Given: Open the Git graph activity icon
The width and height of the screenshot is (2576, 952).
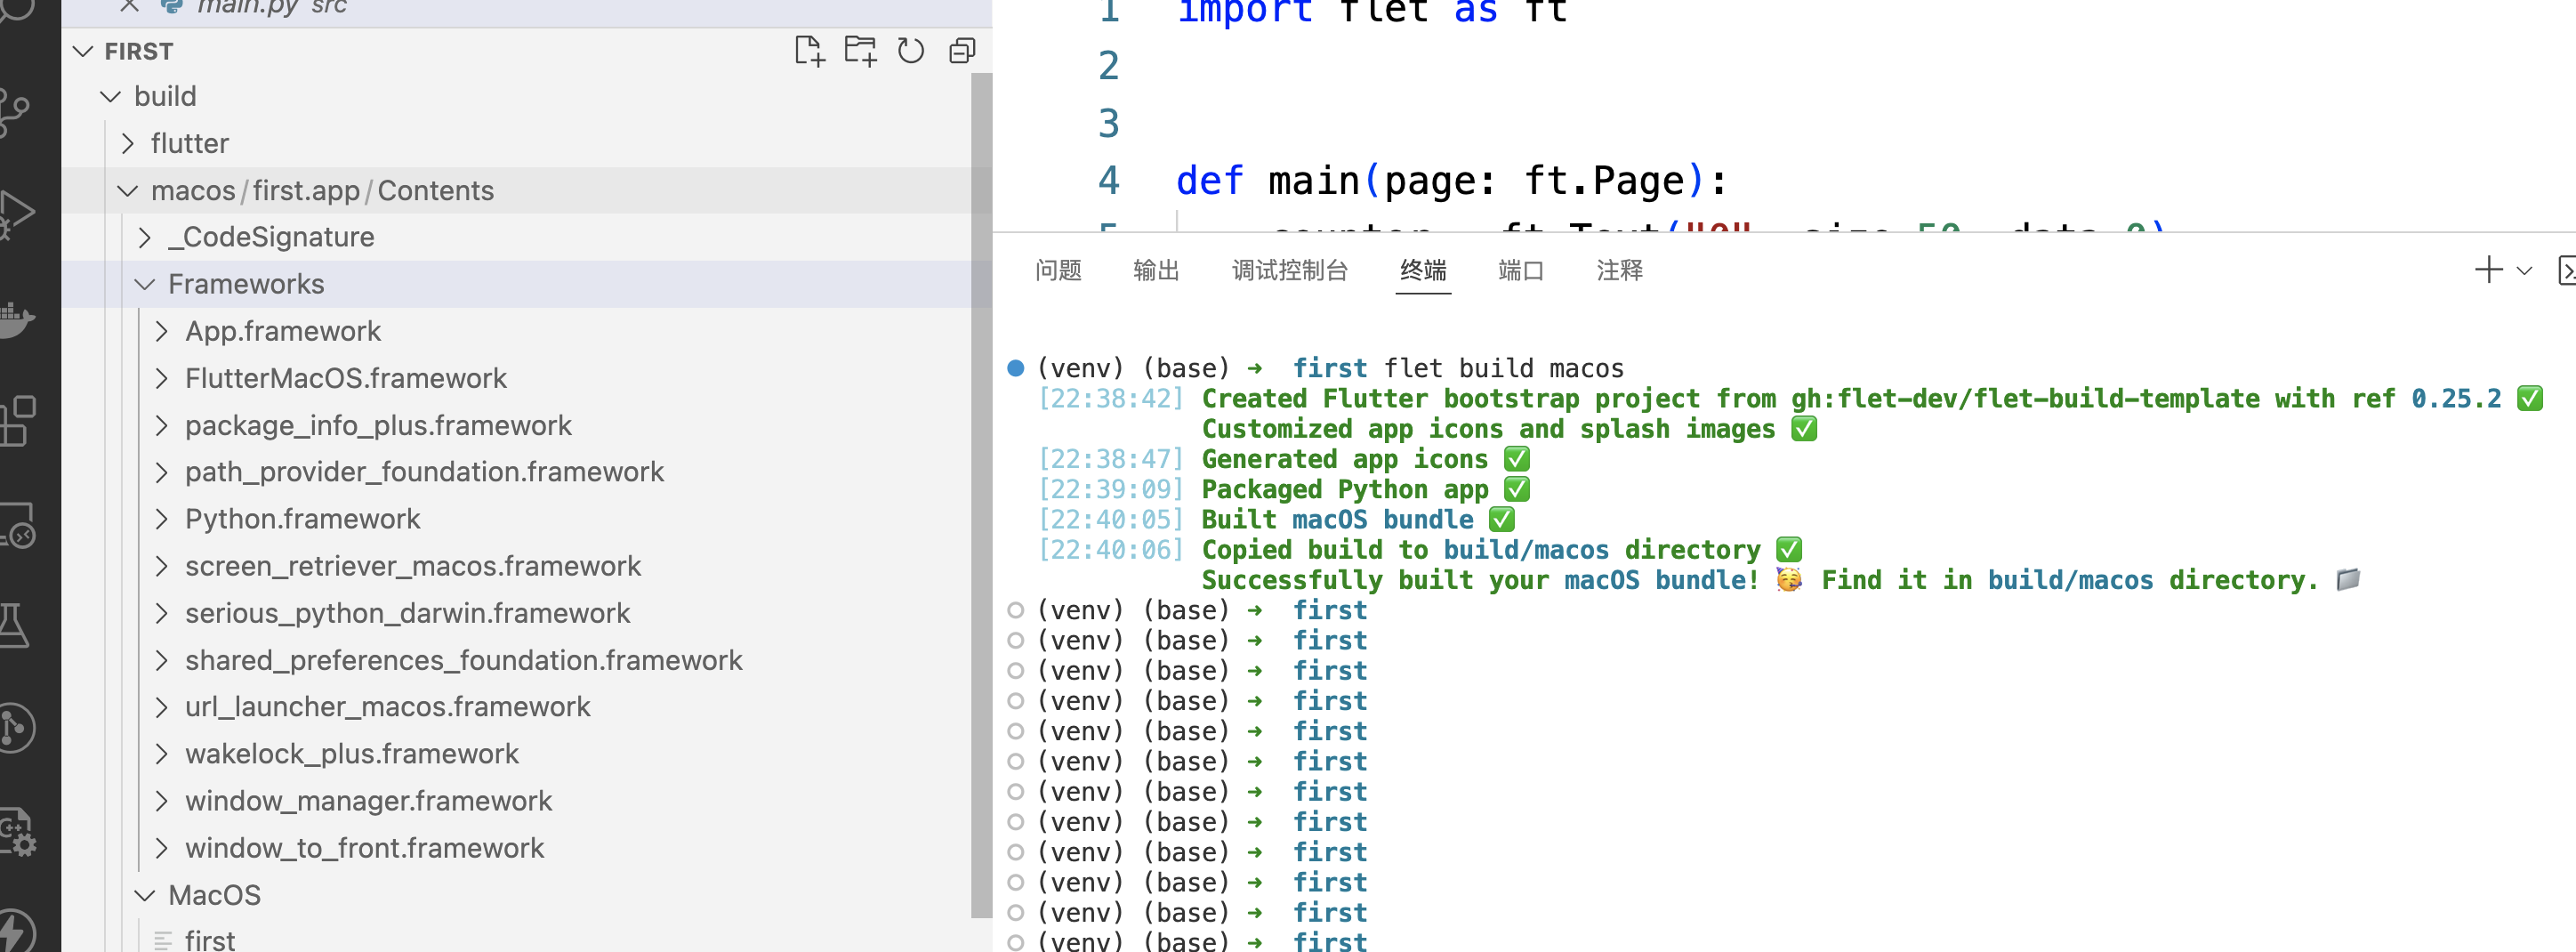Looking at the screenshot, I should 16,728.
